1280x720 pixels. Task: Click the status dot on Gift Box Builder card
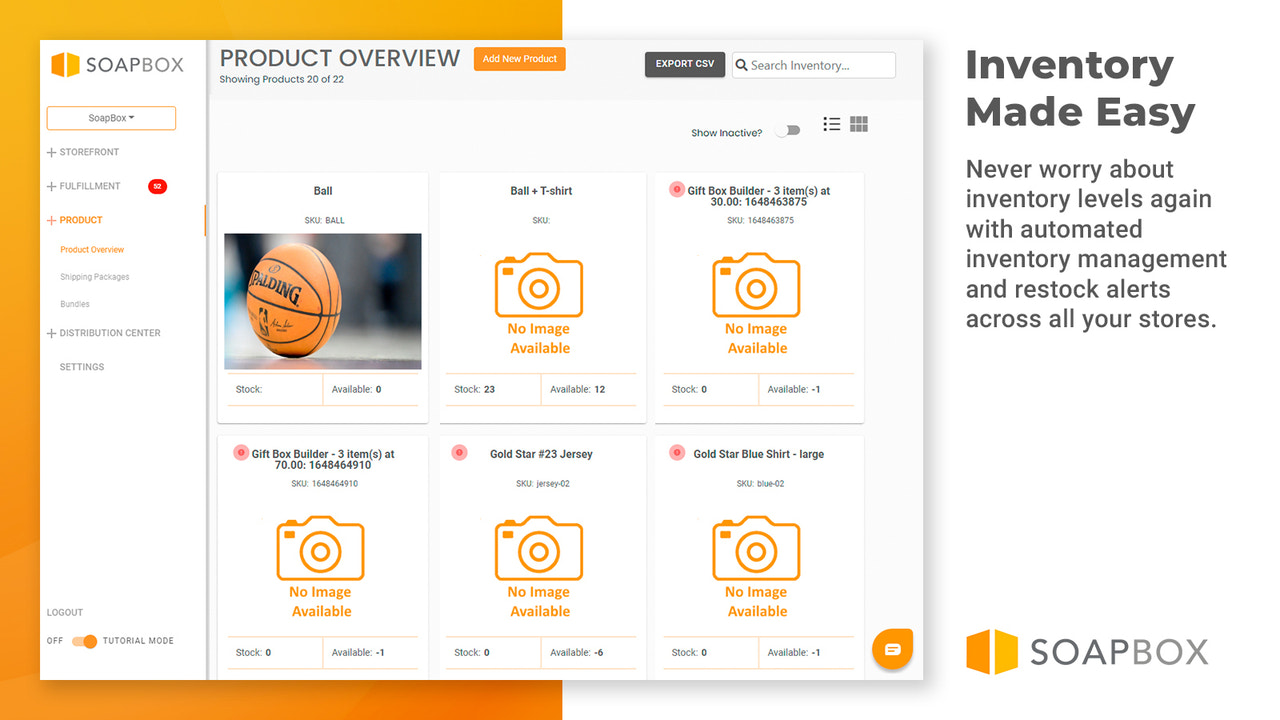pos(675,189)
